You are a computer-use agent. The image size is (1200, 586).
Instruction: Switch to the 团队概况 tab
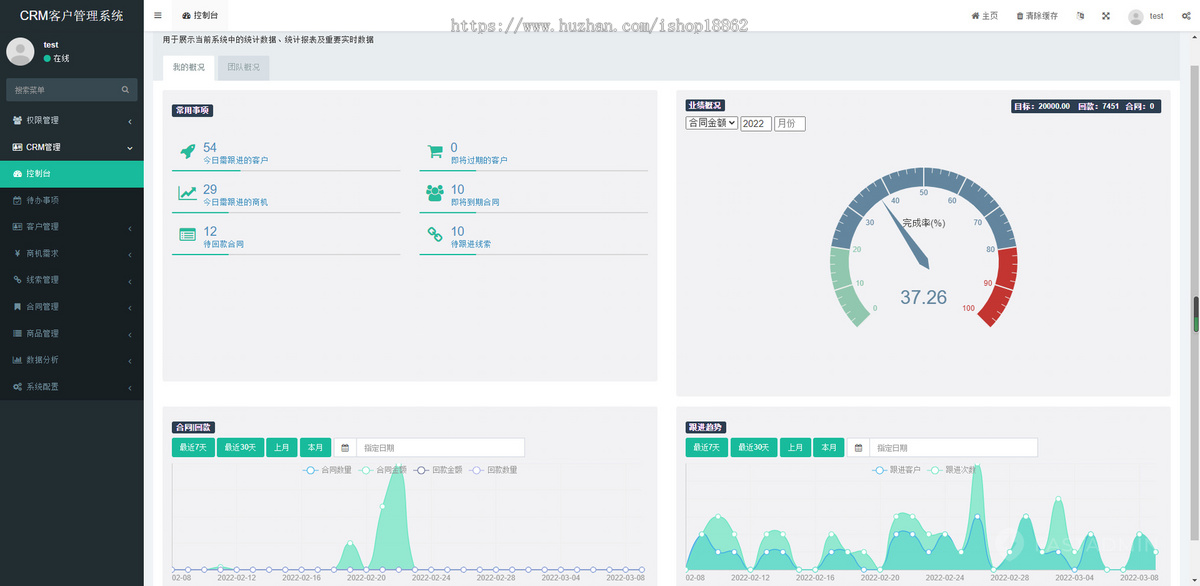pyautogui.click(x=243, y=68)
